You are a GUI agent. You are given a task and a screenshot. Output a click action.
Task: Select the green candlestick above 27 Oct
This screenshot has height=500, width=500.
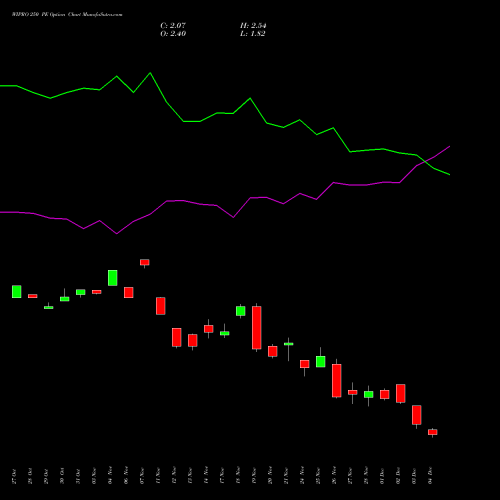point(17,292)
